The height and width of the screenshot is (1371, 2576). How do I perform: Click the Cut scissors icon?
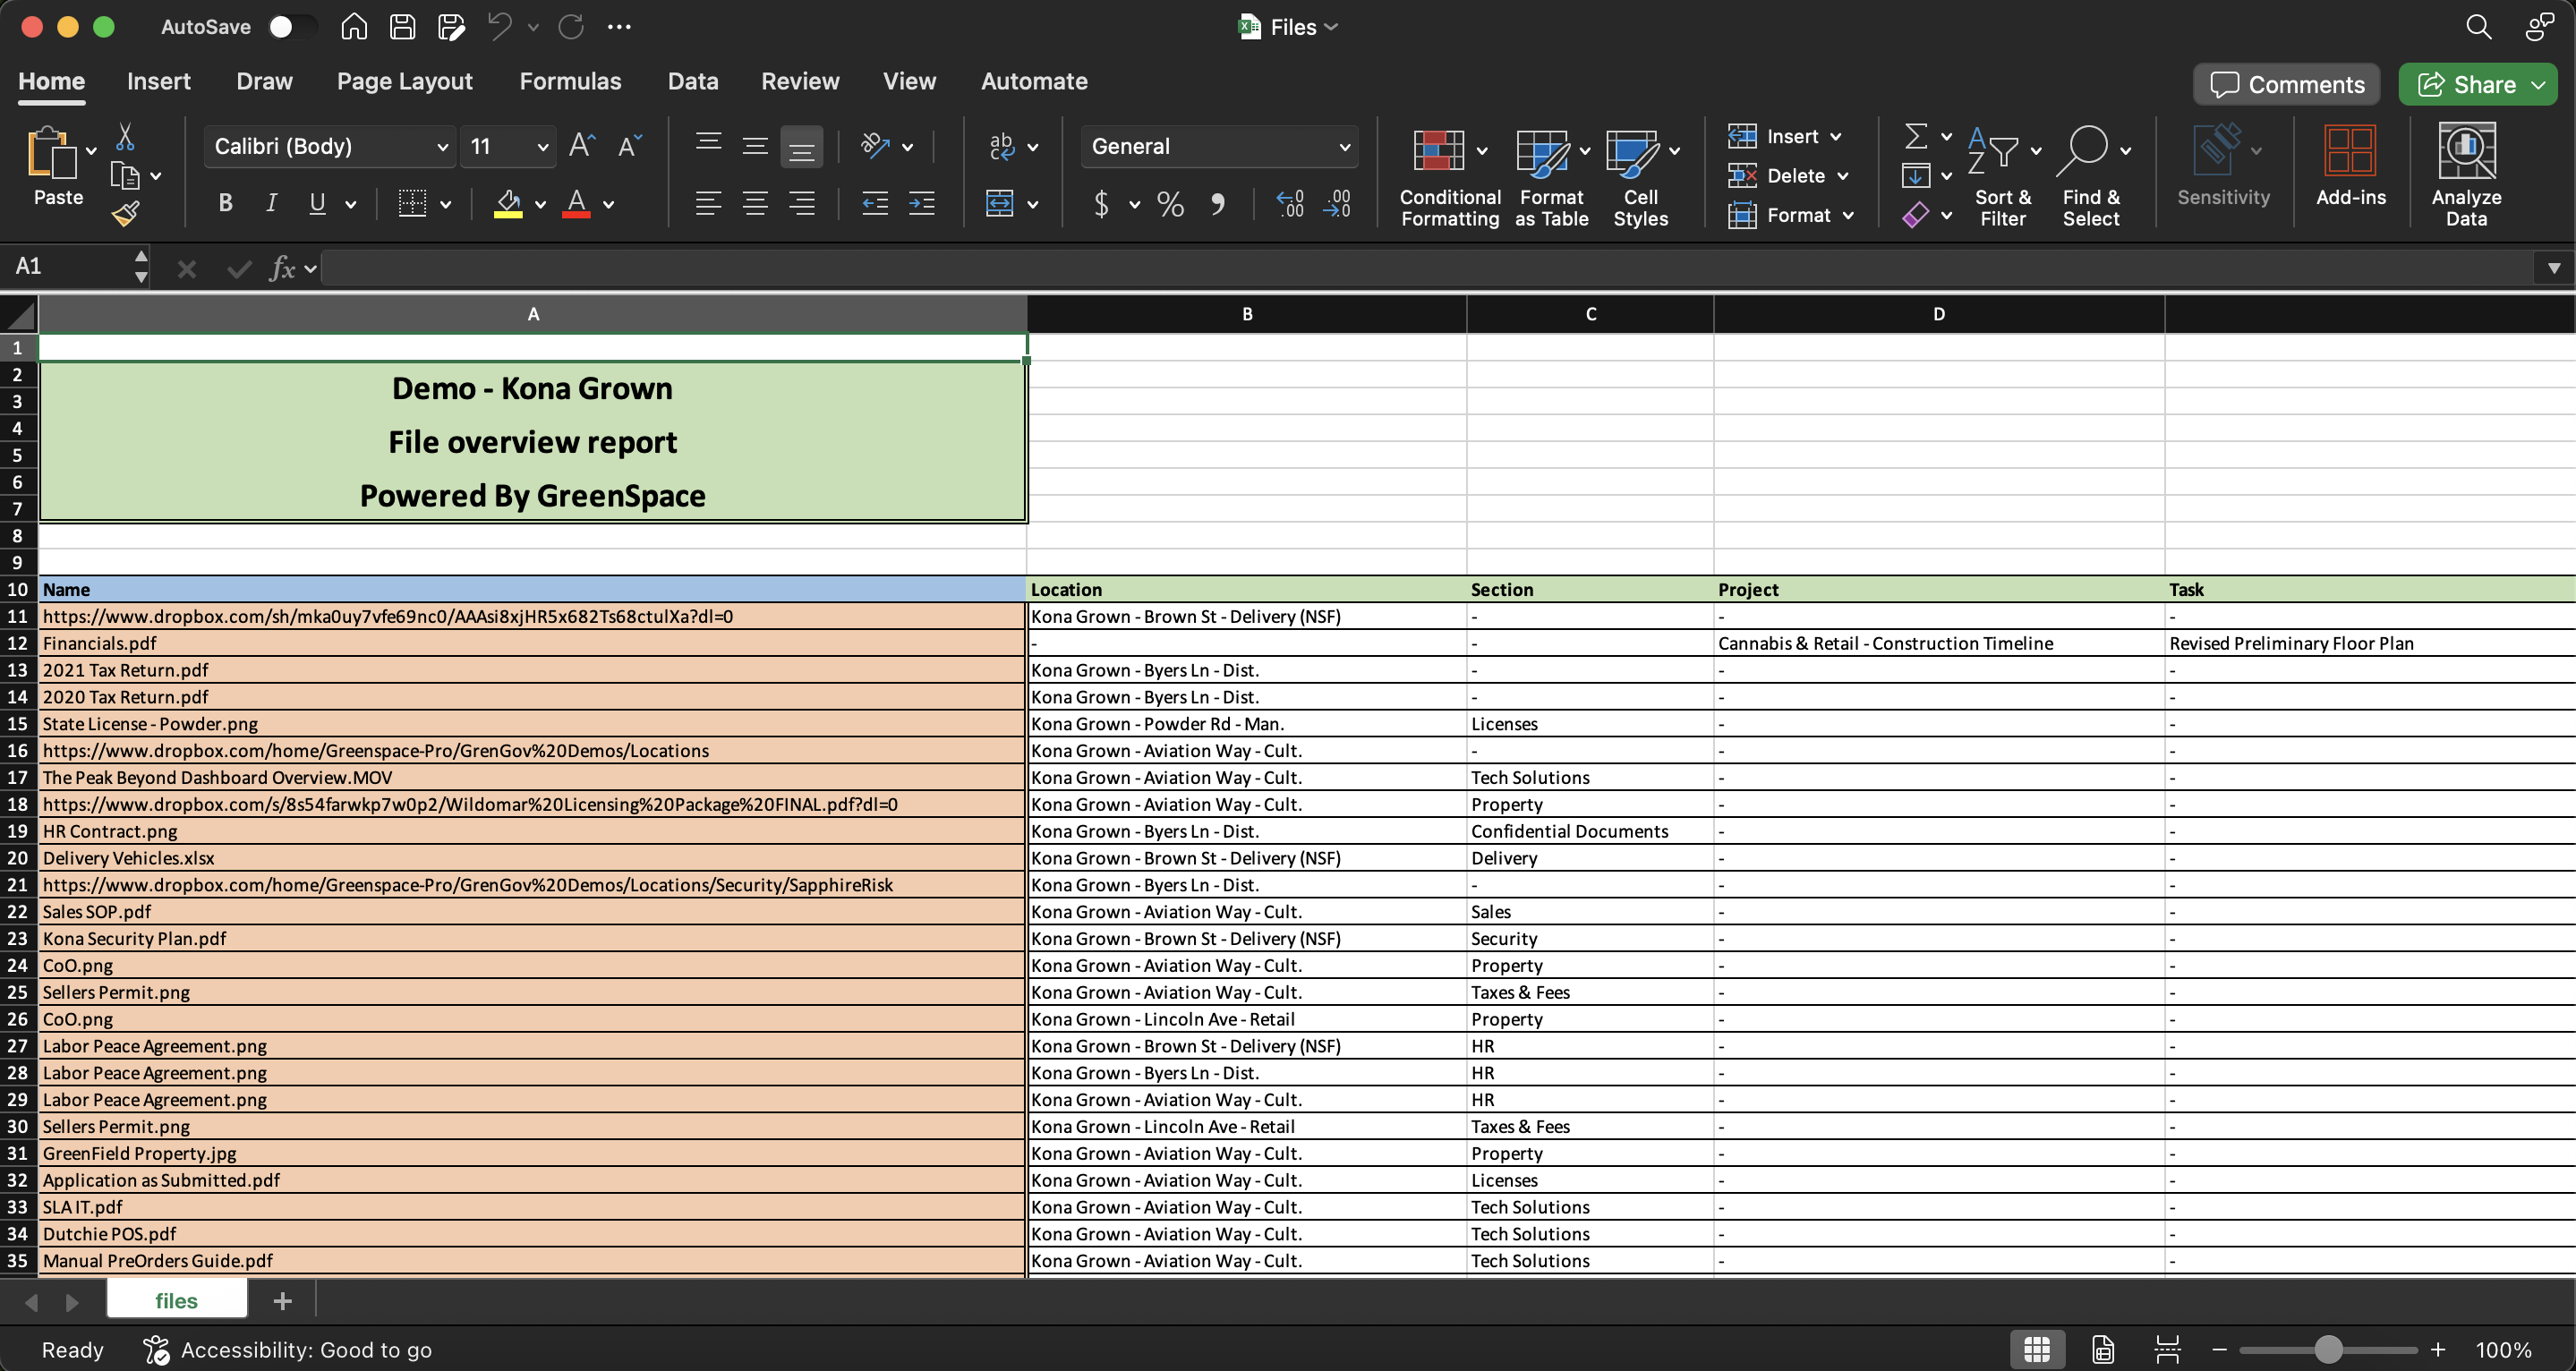pyautogui.click(x=125, y=137)
